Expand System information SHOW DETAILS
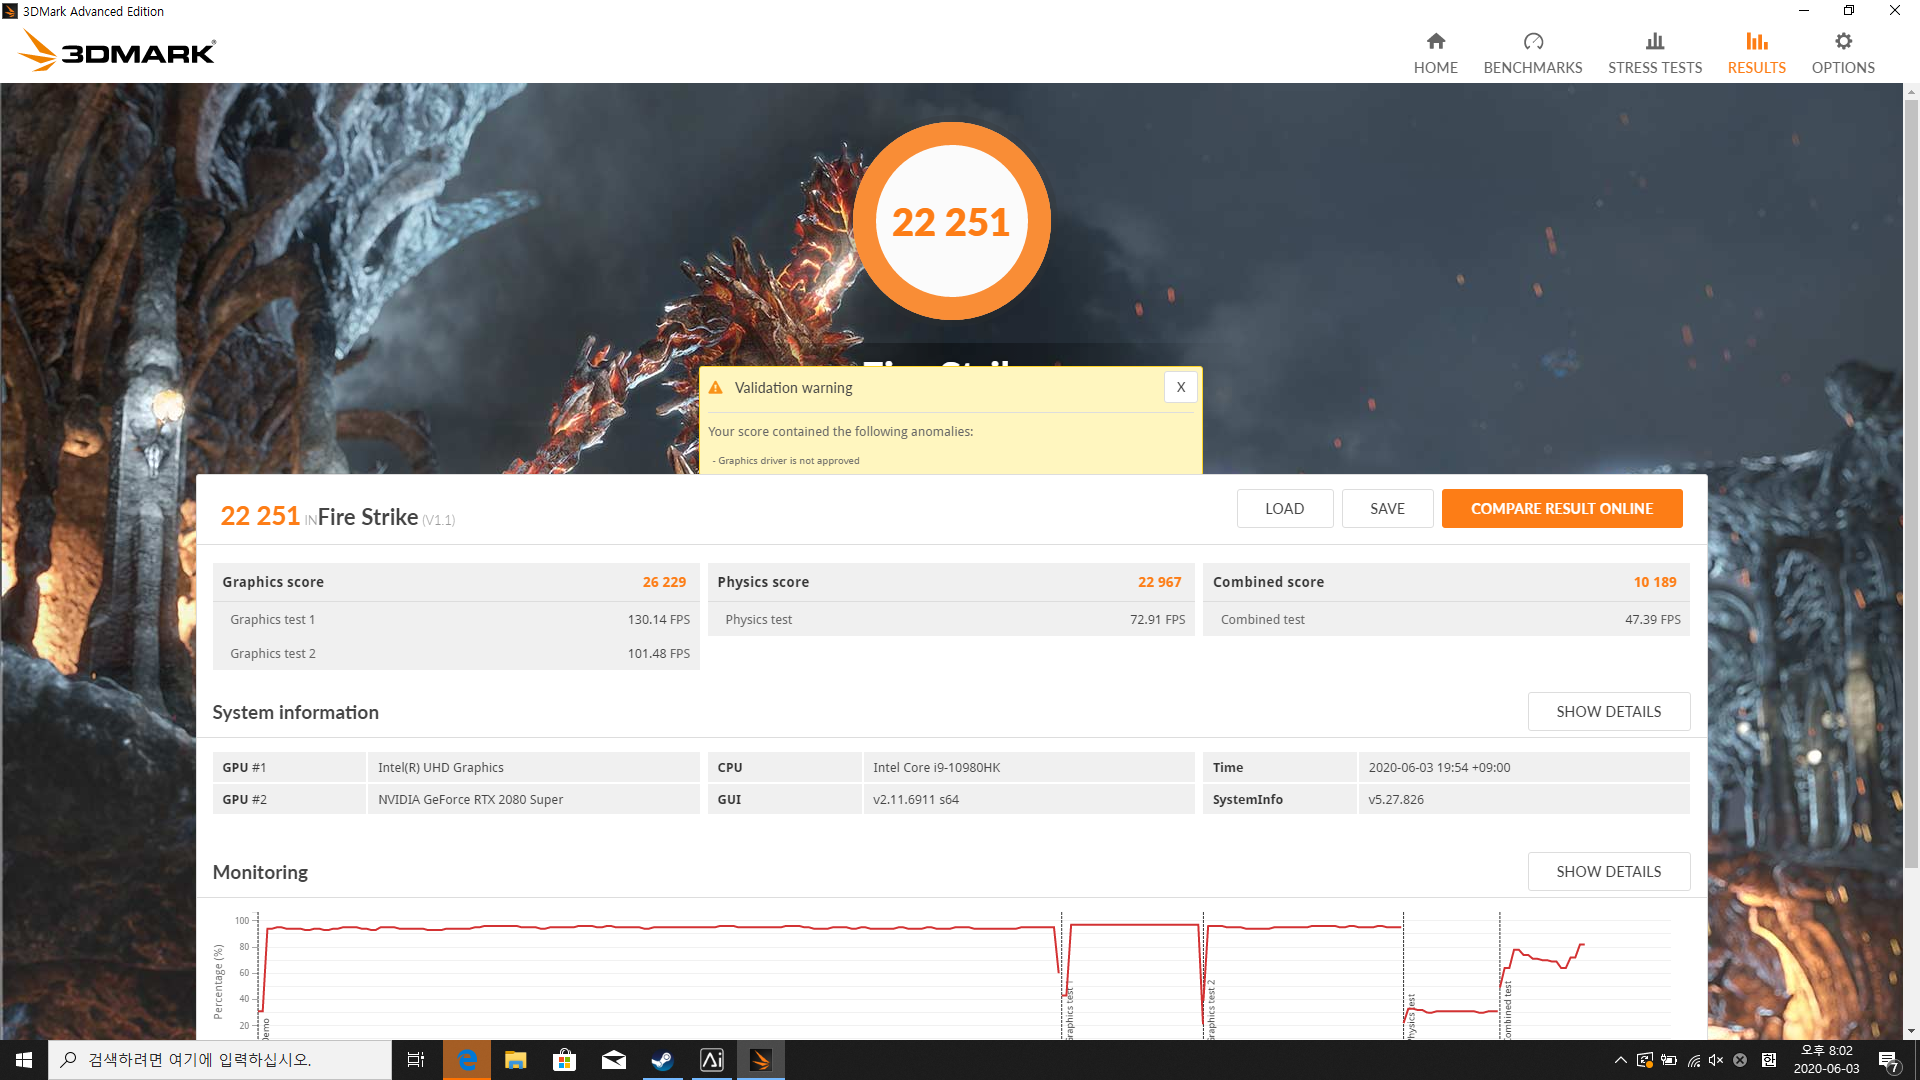The height and width of the screenshot is (1080, 1920). click(x=1608, y=711)
